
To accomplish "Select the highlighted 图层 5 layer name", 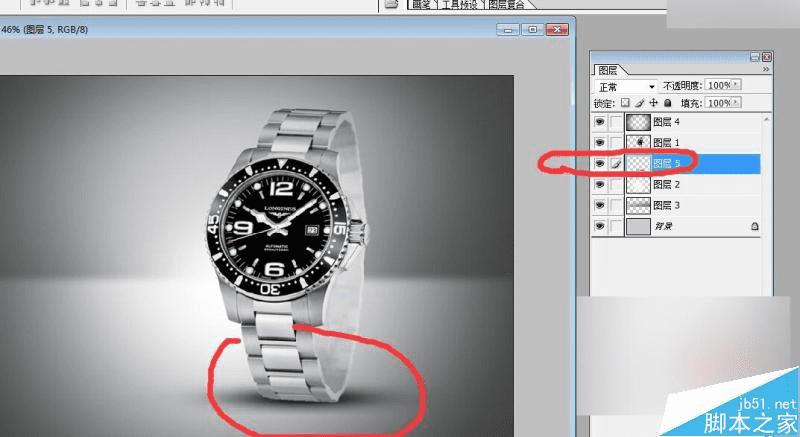I will [x=666, y=164].
